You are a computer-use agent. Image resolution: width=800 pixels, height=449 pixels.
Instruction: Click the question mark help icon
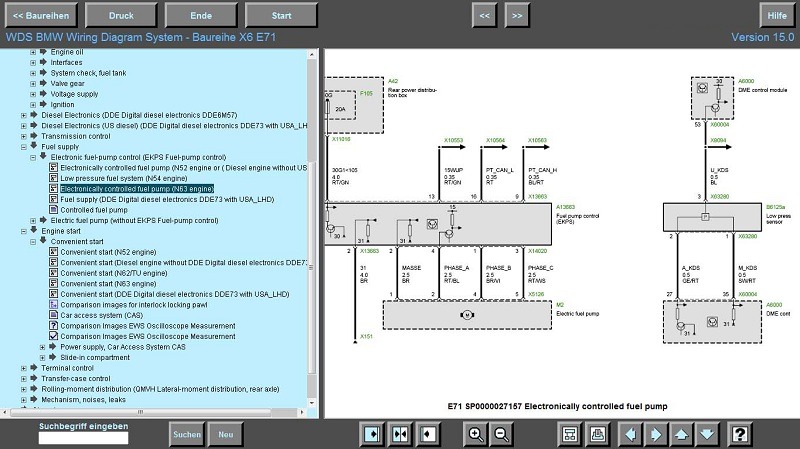[x=739, y=434]
